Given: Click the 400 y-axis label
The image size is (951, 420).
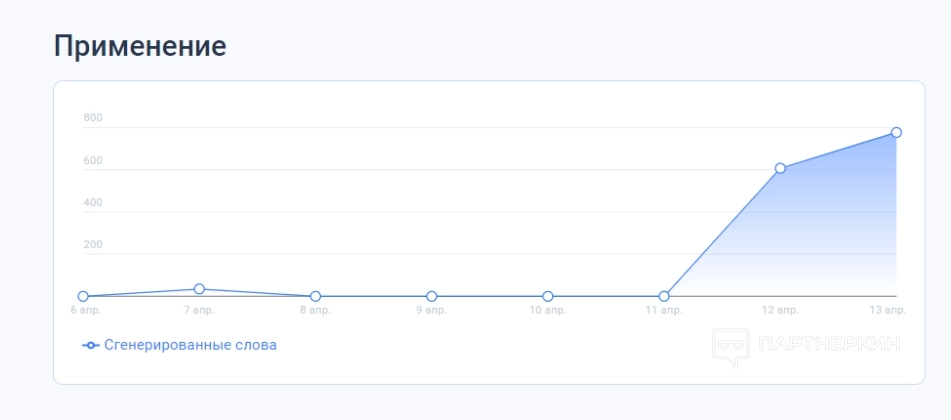Looking at the screenshot, I should pyautogui.click(x=93, y=203).
